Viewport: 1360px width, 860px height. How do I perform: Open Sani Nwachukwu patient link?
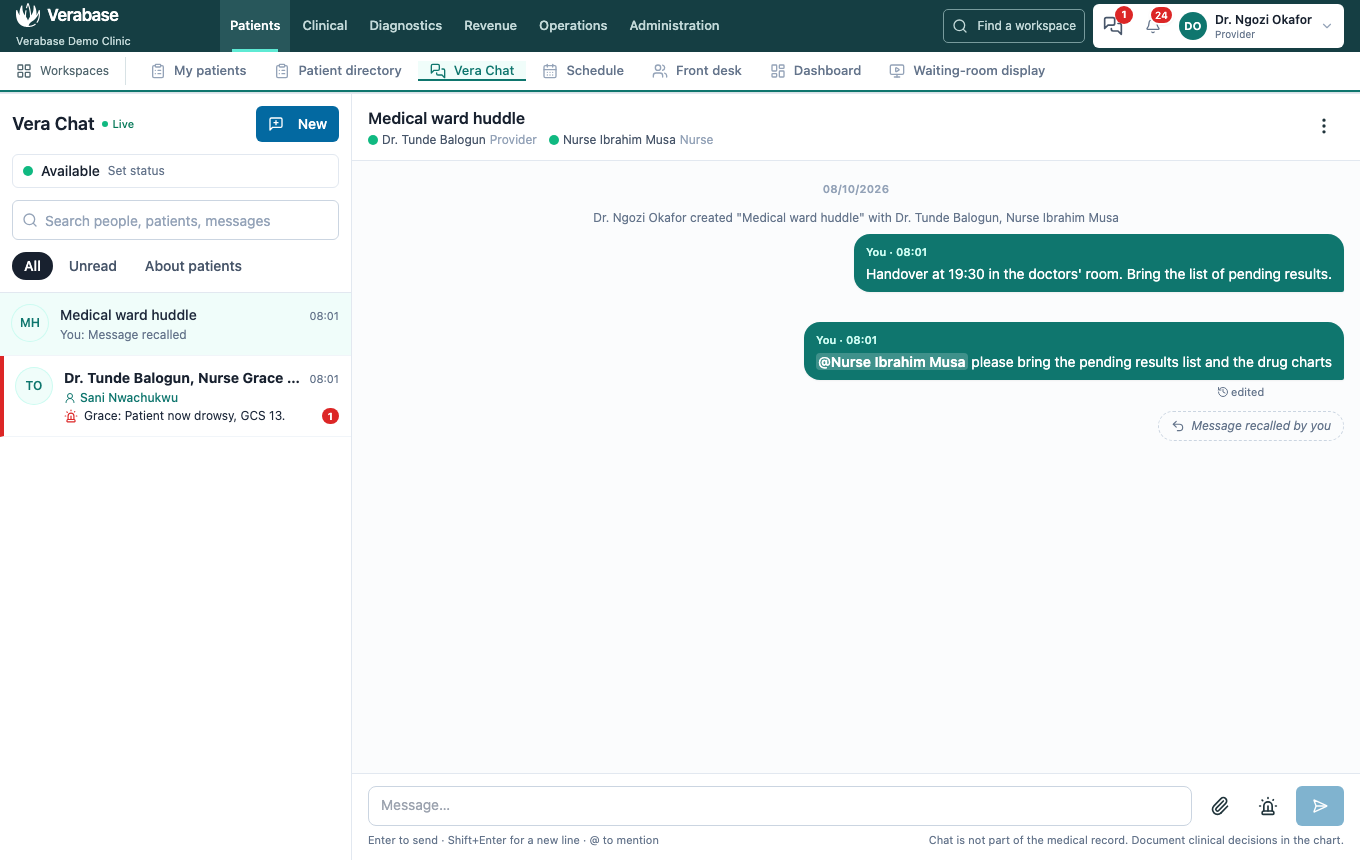click(121, 398)
